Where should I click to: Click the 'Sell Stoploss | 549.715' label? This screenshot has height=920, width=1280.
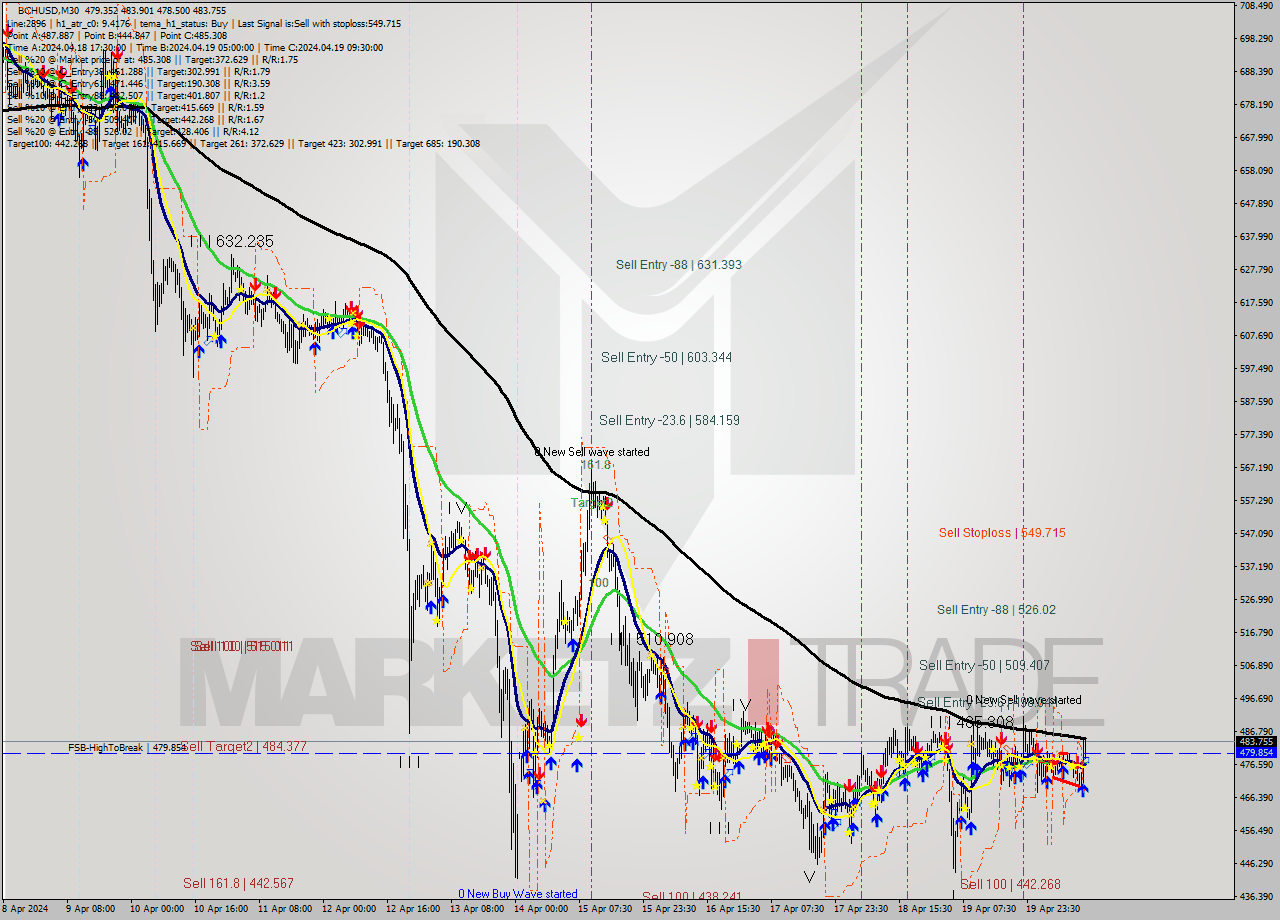[1001, 533]
